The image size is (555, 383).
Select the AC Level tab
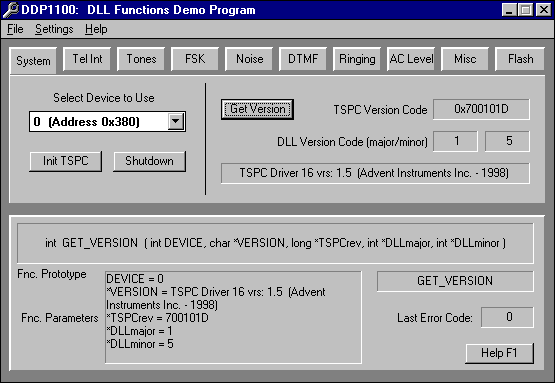[411, 59]
